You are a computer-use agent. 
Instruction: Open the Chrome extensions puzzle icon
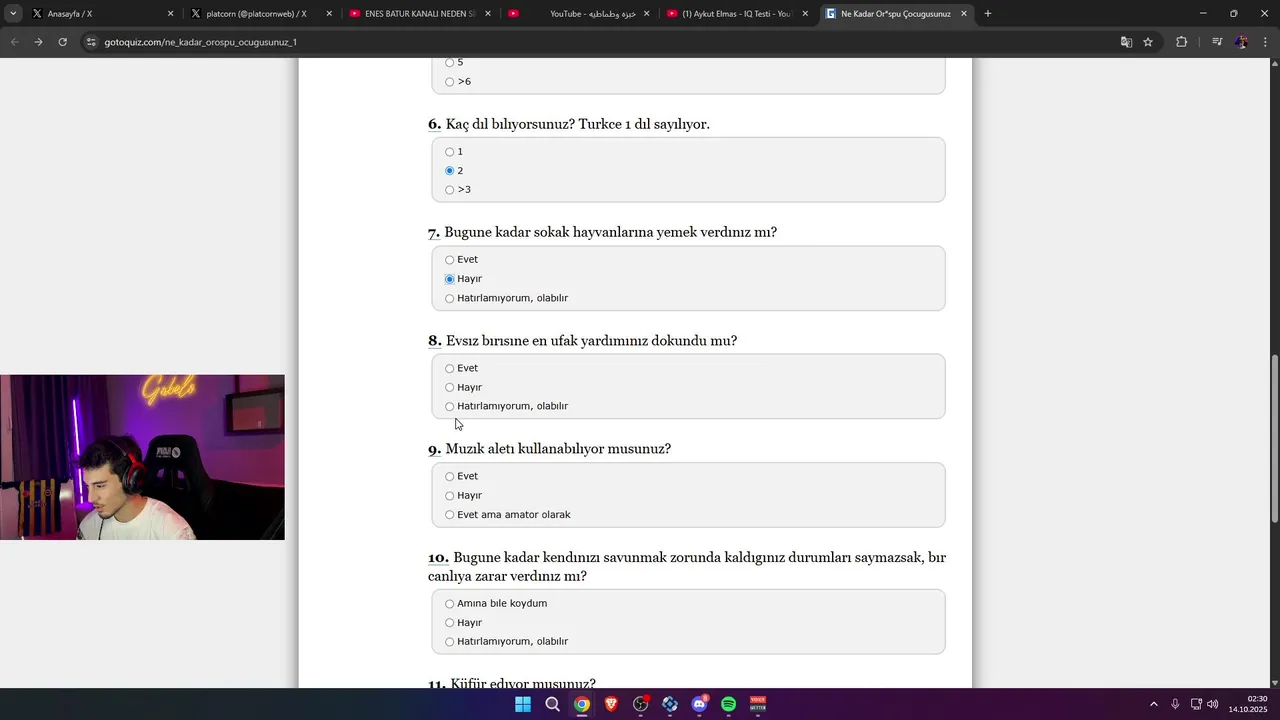[x=1181, y=42]
